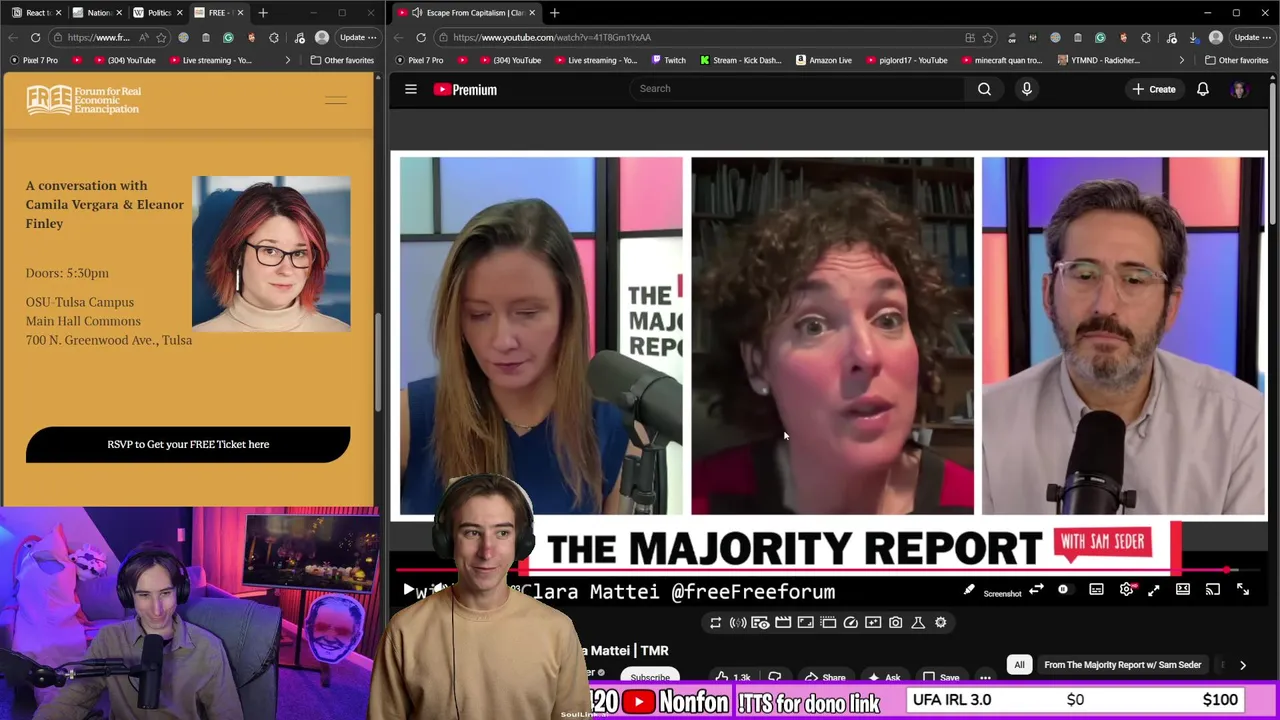
Task: Click the speaker photo on the forum page
Action: coord(271,253)
